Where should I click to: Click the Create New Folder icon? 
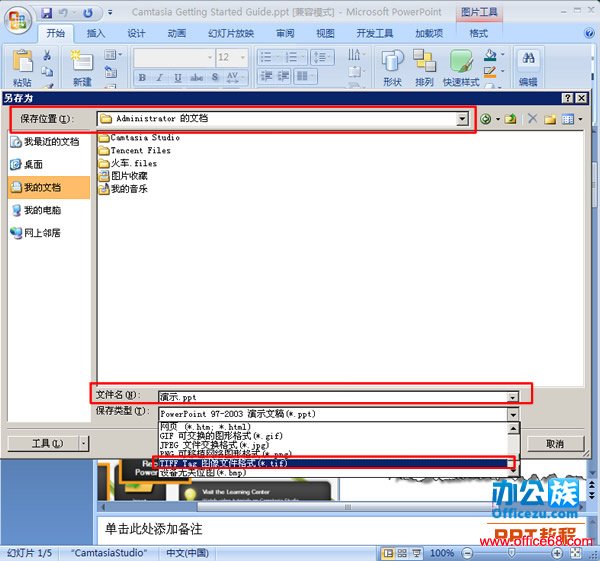point(550,119)
